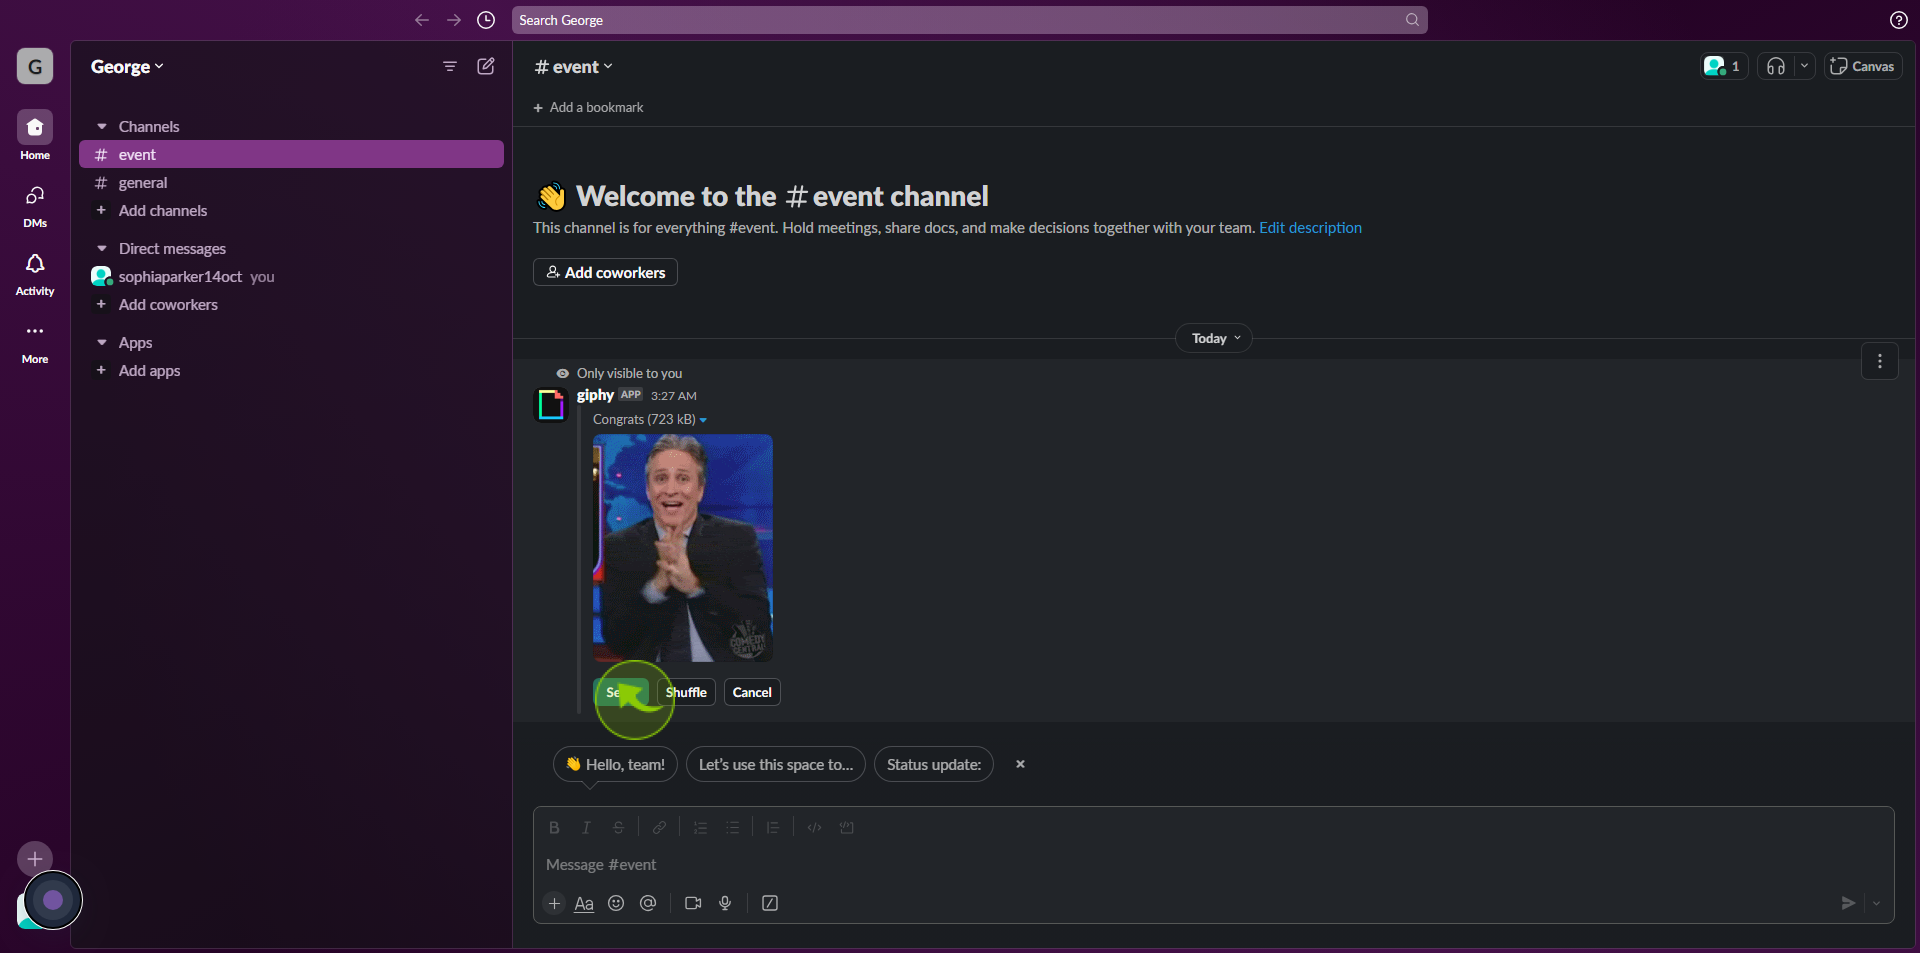Click the create new plus button at the bottom of the sidebar
Screen dimensions: 1920x953
point(35,858)
